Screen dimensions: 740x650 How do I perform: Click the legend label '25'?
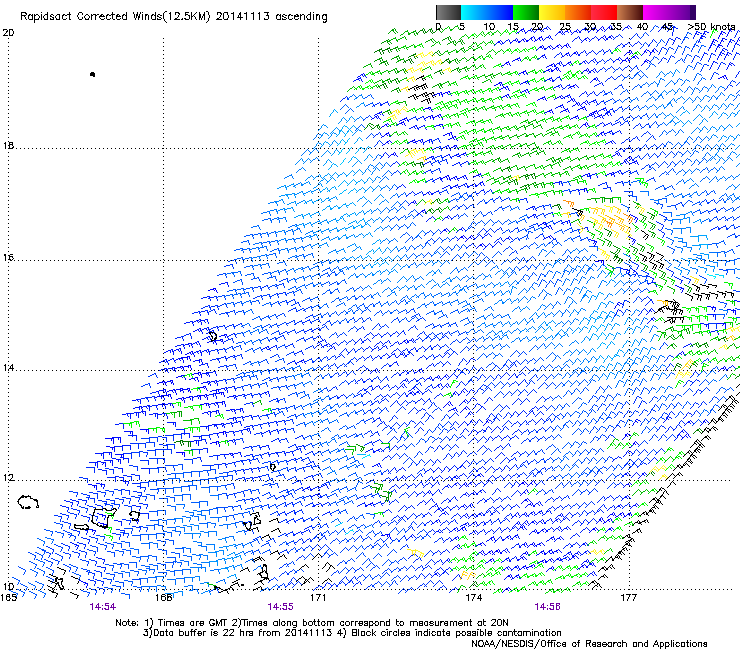point(564,26)
